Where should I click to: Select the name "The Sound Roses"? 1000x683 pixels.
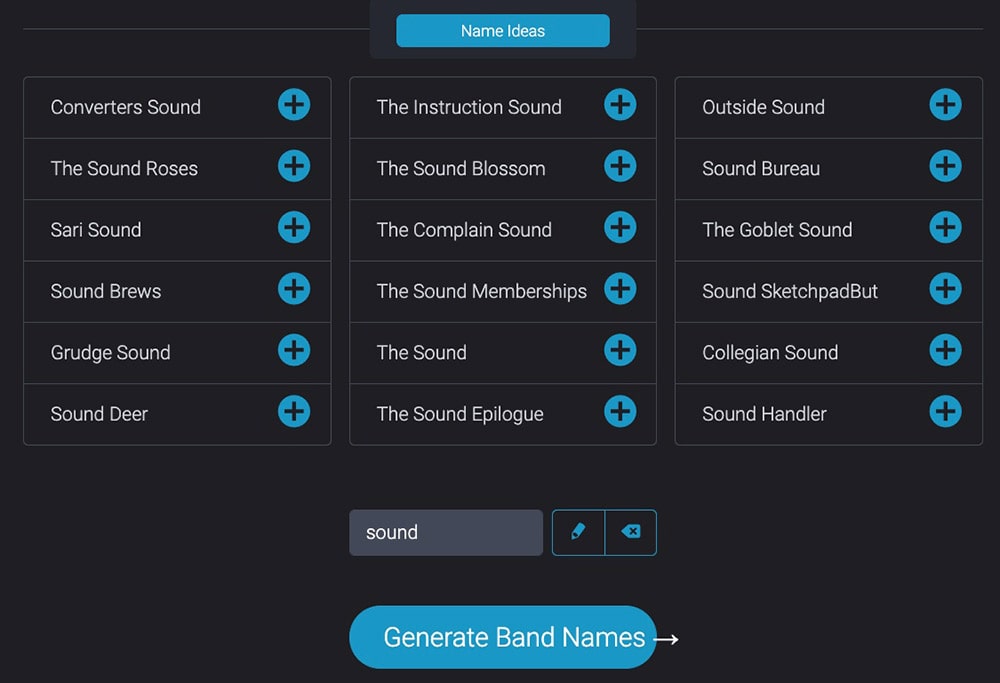click(124, 168)
